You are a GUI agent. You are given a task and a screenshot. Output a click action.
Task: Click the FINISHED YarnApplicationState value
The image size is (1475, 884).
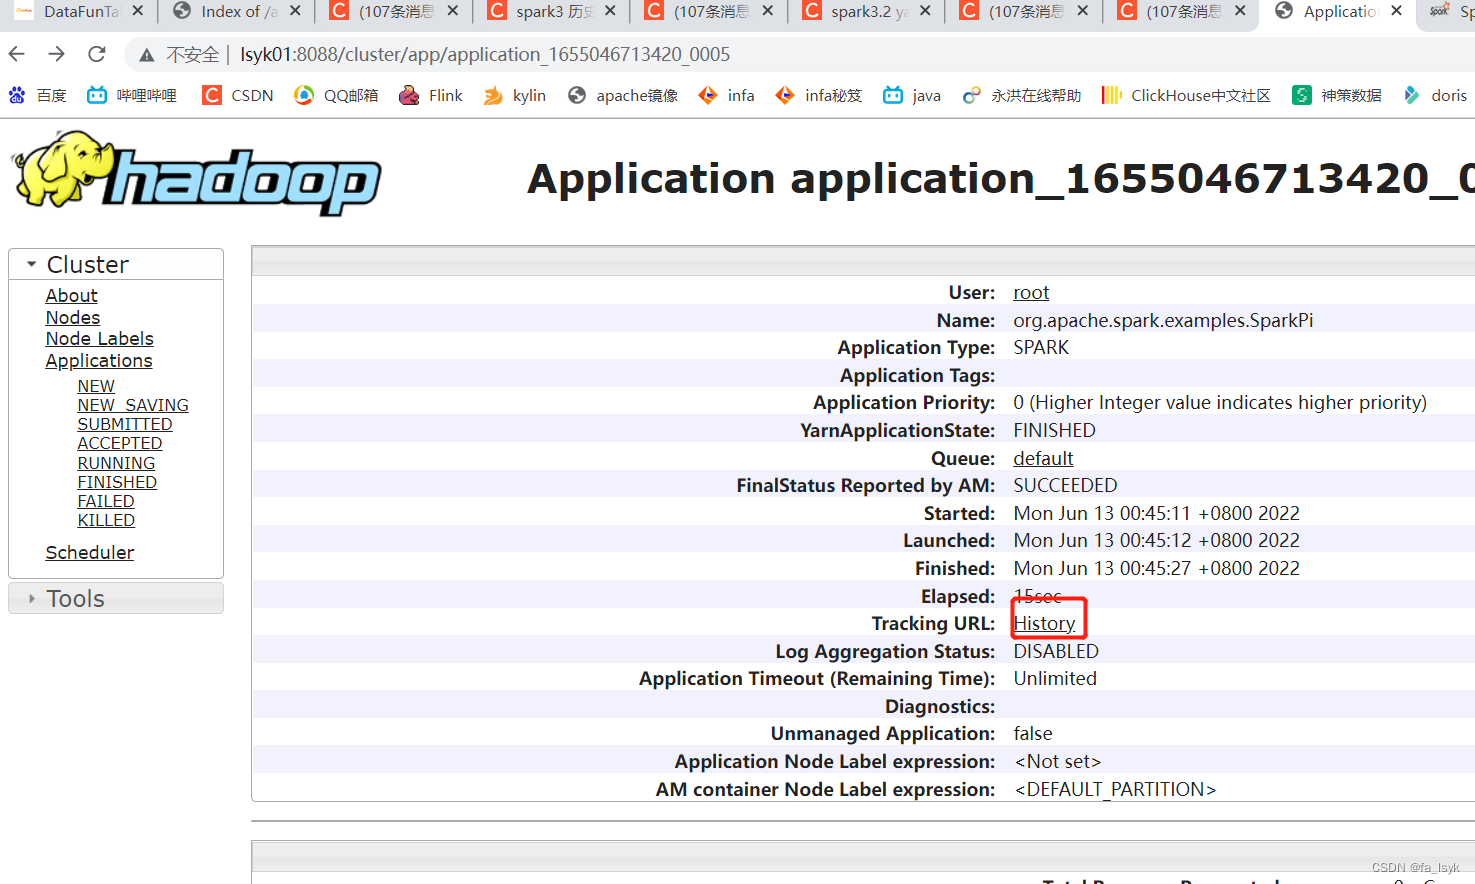point(1054,430)
